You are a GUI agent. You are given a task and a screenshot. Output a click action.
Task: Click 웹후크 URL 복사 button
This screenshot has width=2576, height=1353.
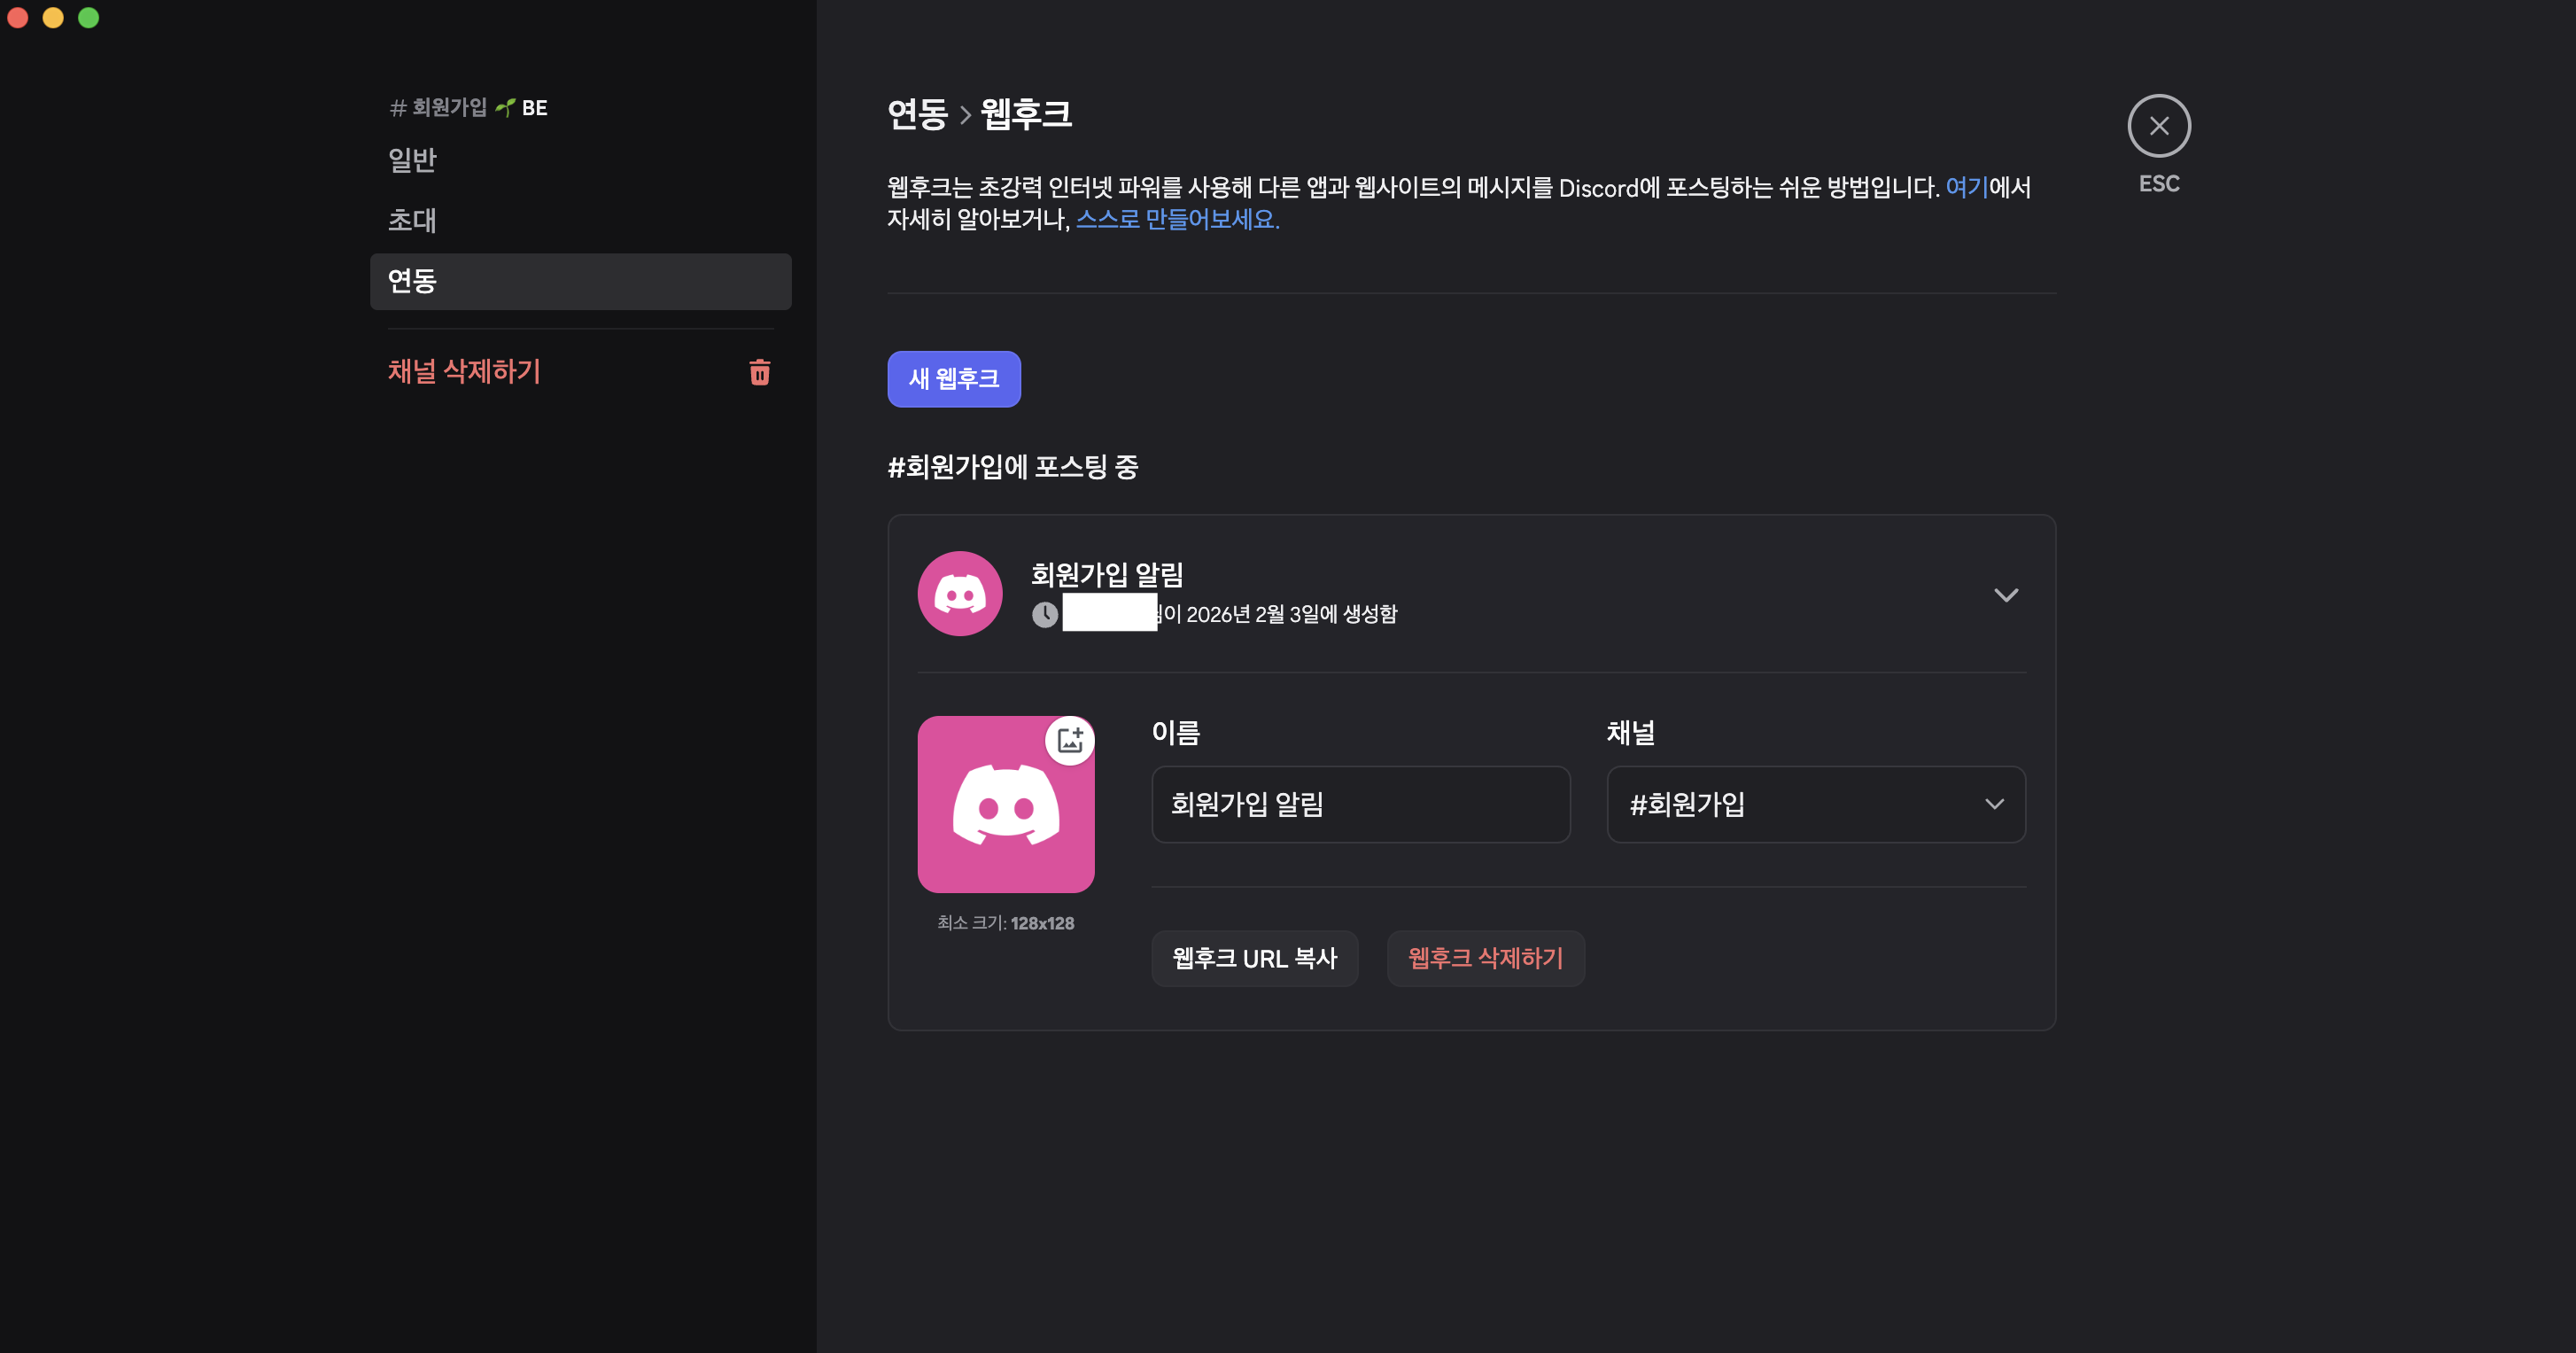tap(1254, 958)
